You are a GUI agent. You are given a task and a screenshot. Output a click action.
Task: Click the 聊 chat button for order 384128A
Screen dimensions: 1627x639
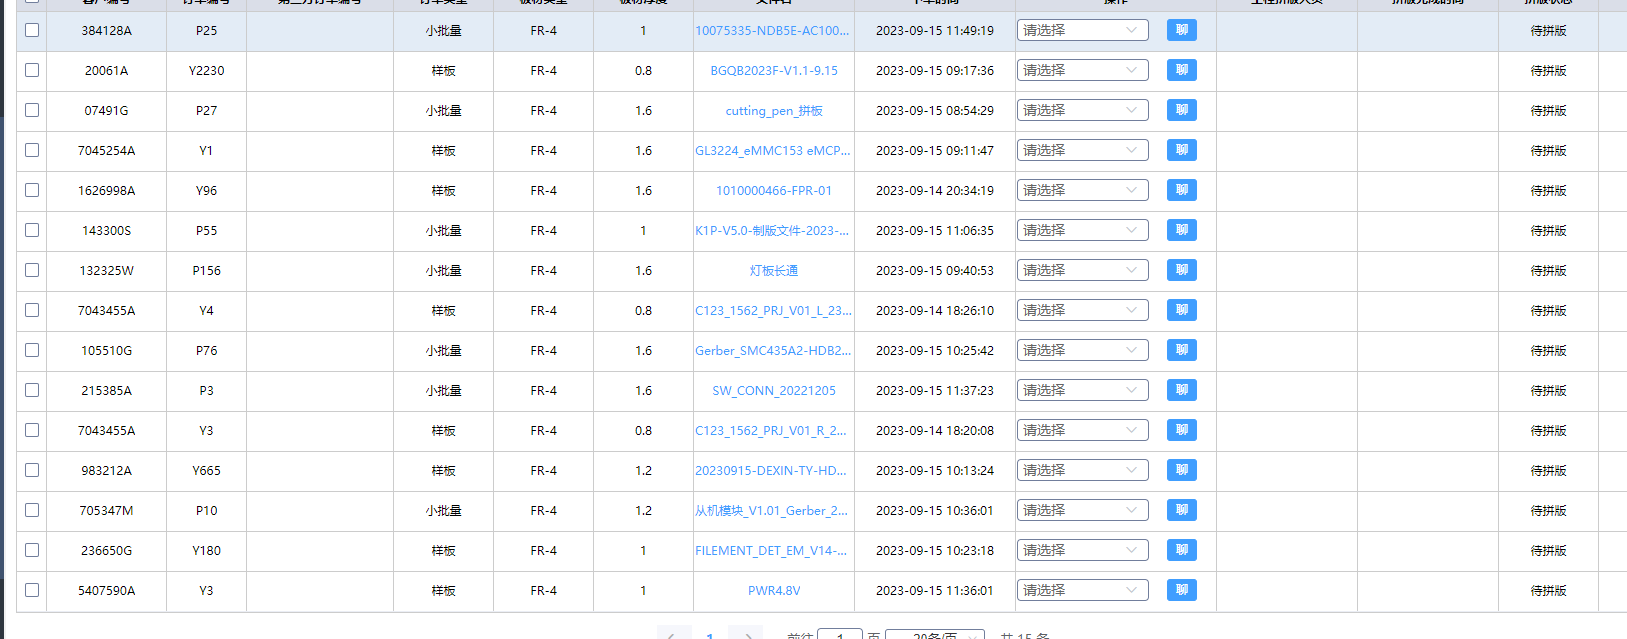click(x=1181, y=30)
